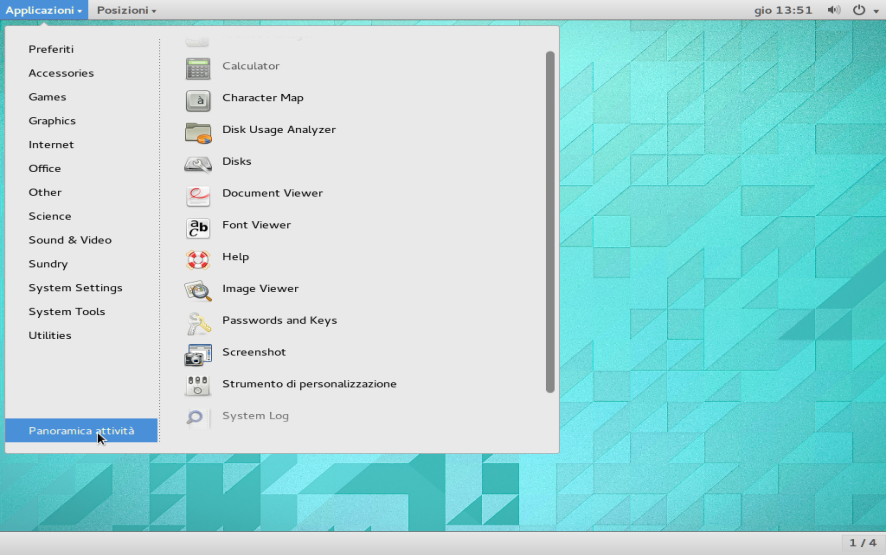This screenshot has width=886, height=555.
Task: Start Image Viewer from its icon
Action: coord(198,290)
